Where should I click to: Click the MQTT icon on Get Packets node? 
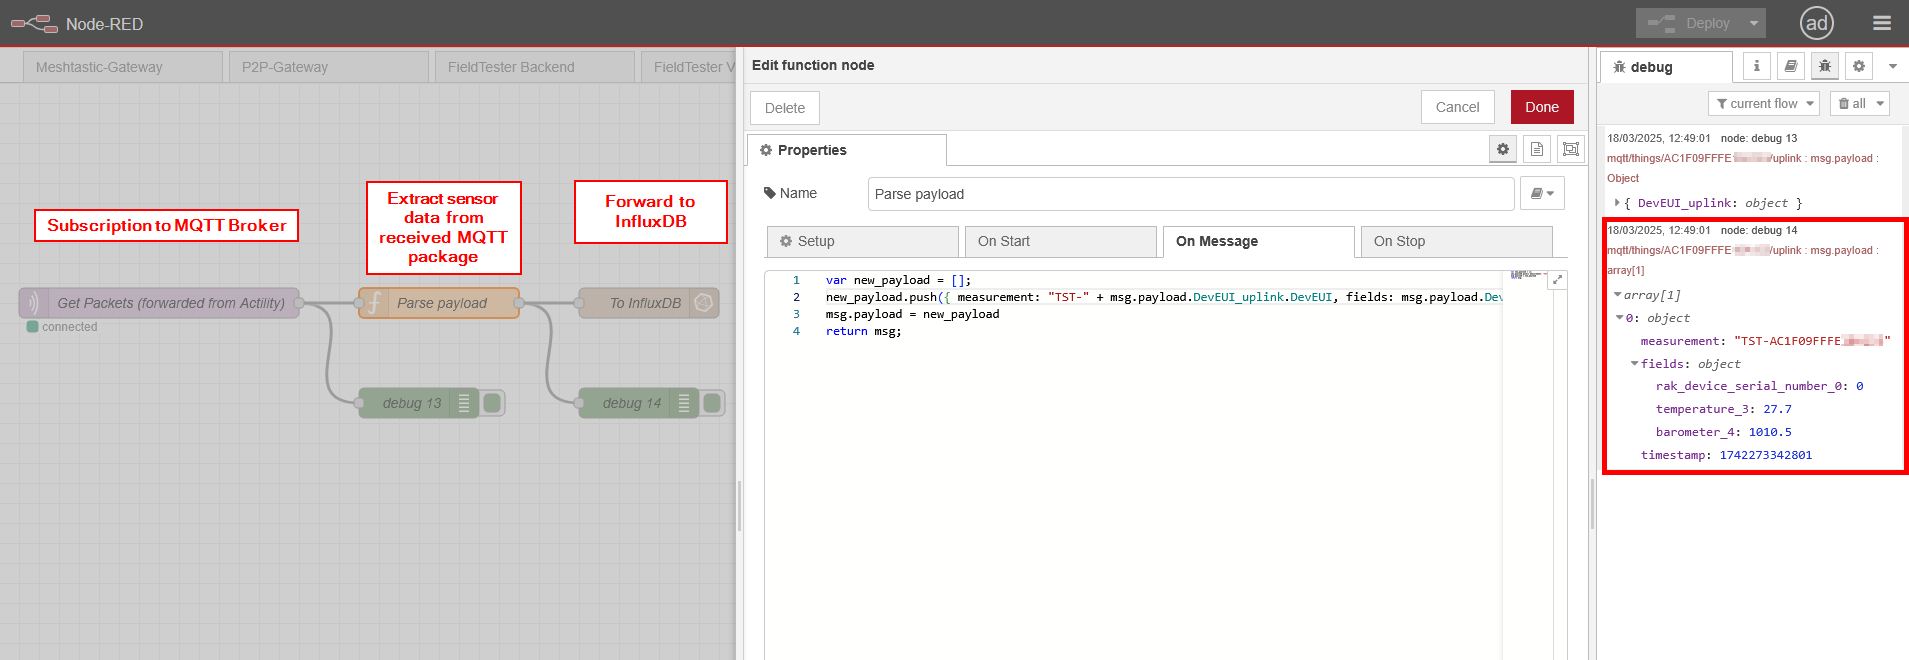tap(33, 303)
